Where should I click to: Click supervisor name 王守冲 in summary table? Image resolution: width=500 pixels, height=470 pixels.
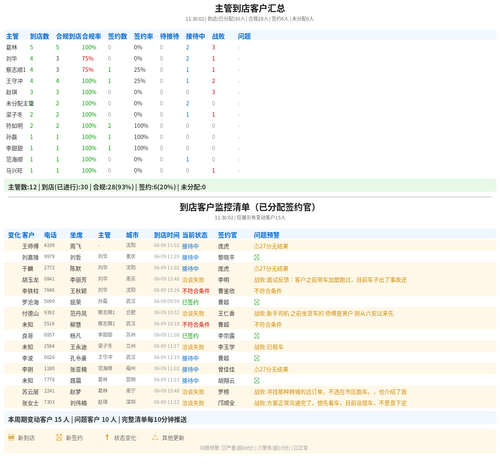15,81
